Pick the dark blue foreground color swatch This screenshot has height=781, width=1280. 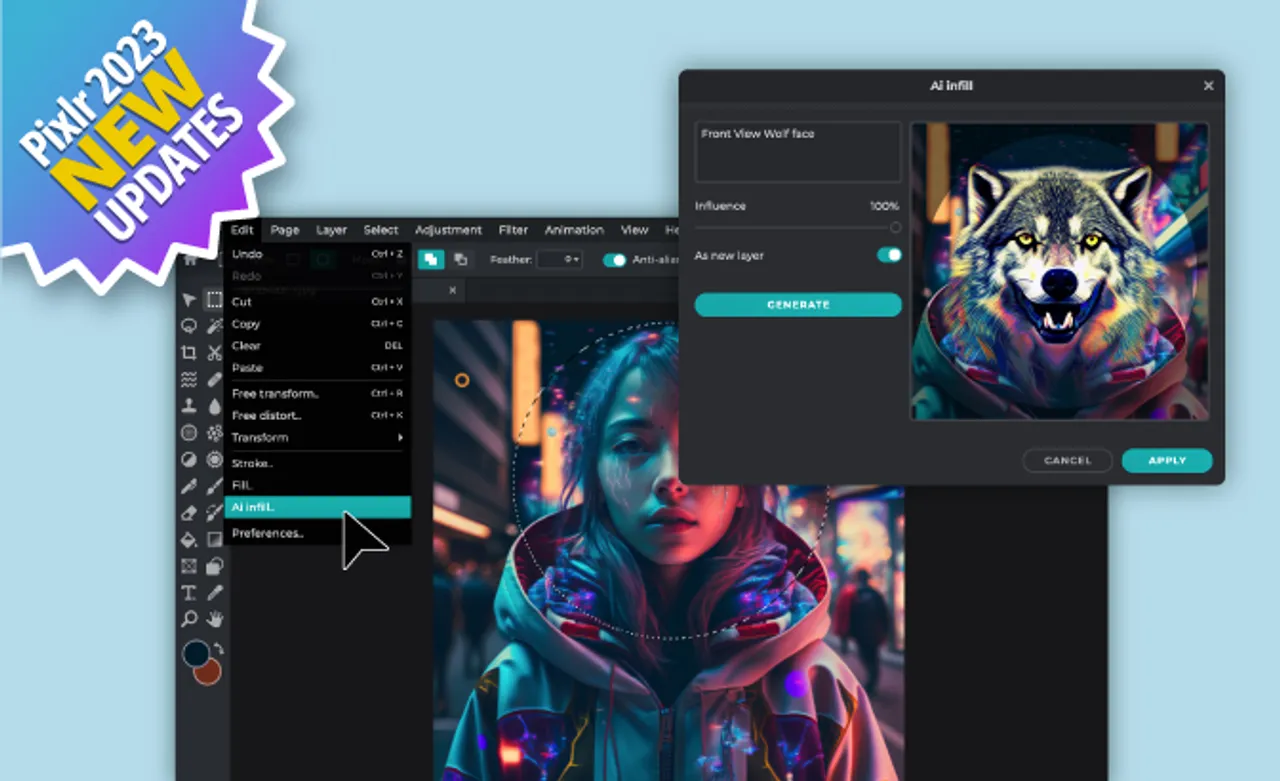click(196, 655)
